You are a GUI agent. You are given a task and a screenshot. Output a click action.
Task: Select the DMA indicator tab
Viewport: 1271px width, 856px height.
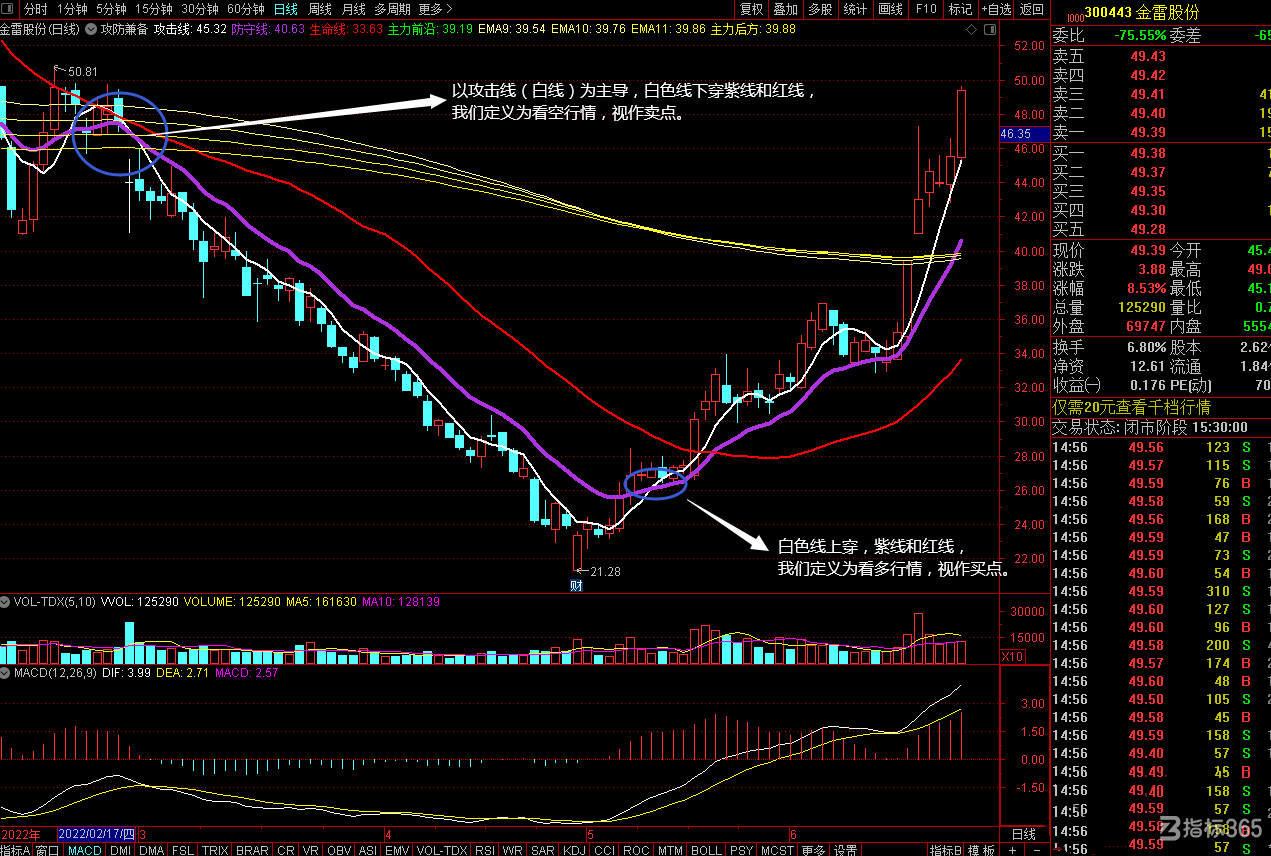point(152,850)
